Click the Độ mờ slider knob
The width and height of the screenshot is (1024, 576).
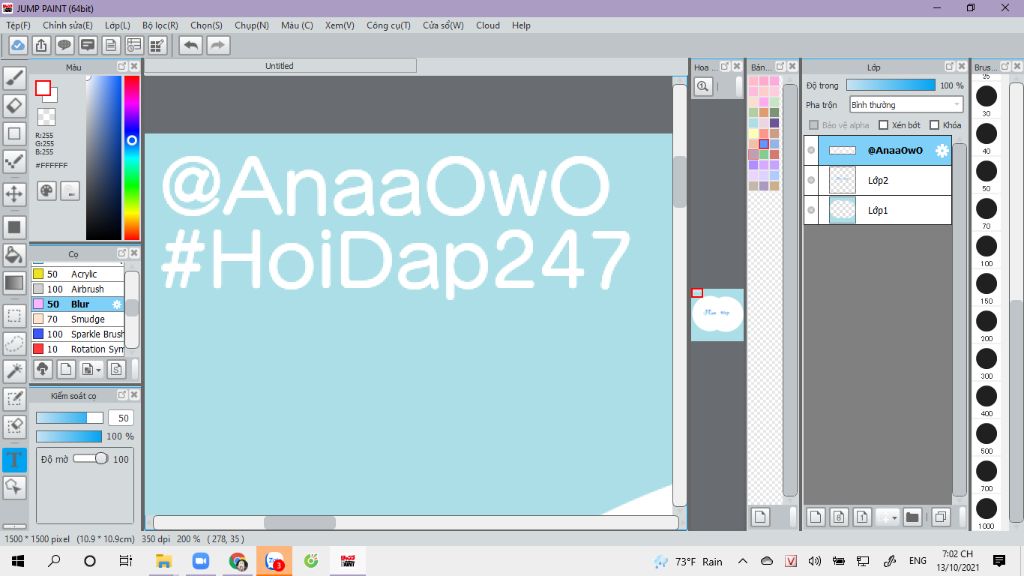point(101,458)
